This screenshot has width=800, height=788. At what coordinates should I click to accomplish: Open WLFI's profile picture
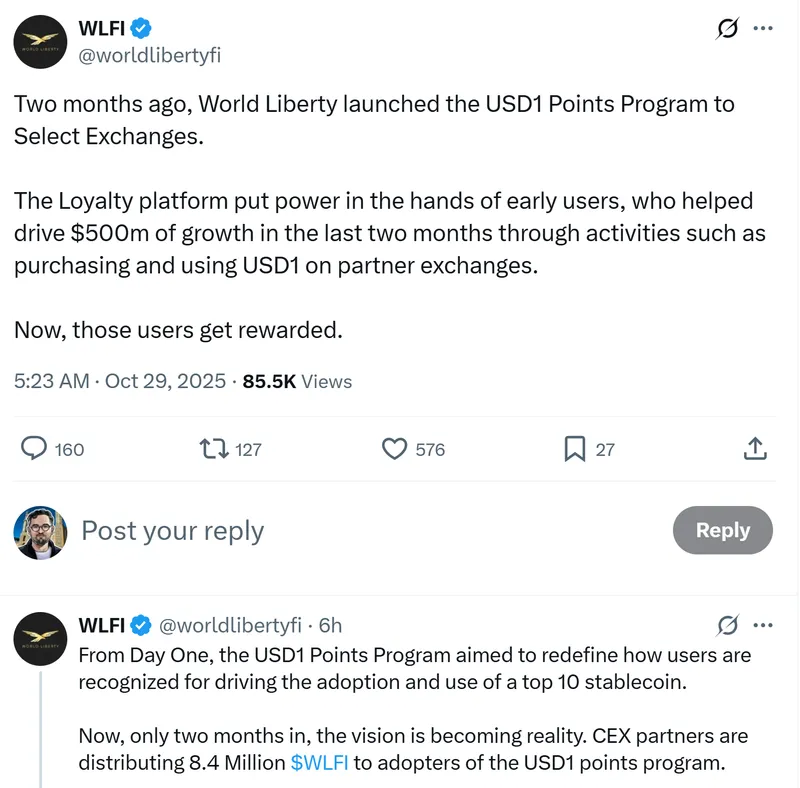coord(40,42)
